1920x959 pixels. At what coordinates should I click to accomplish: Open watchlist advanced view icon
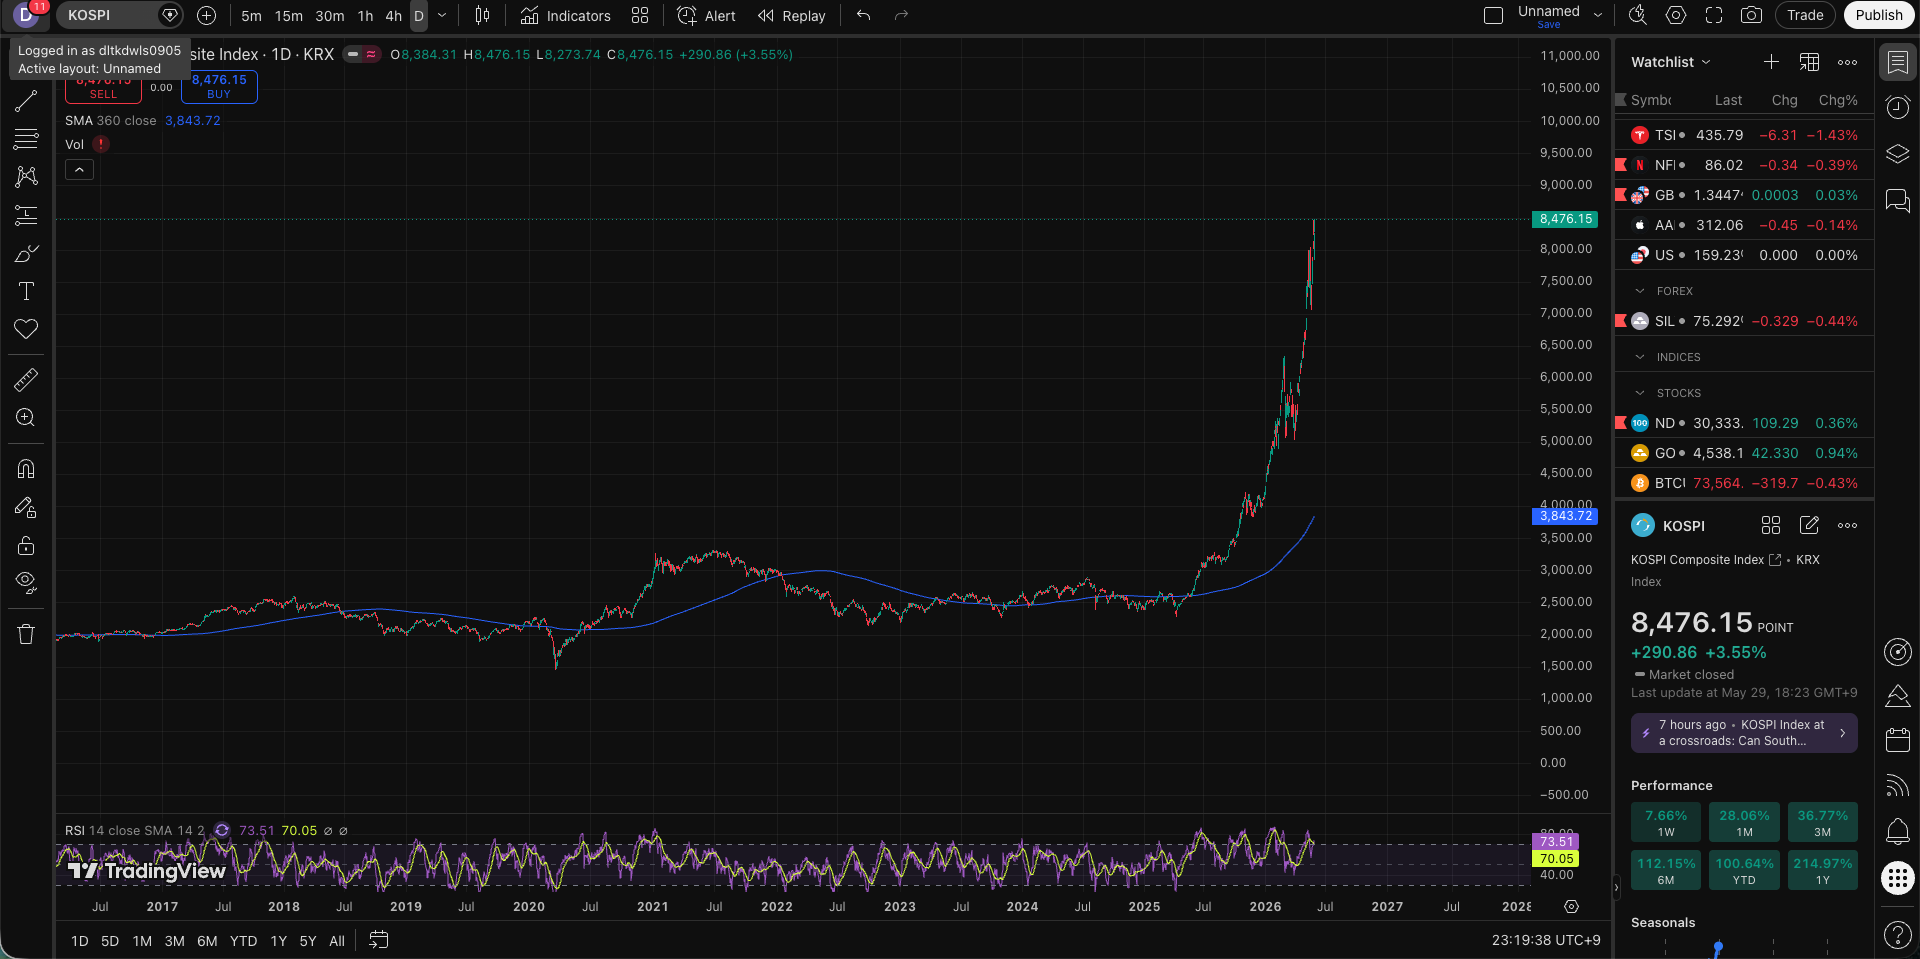pos(1809,62)
